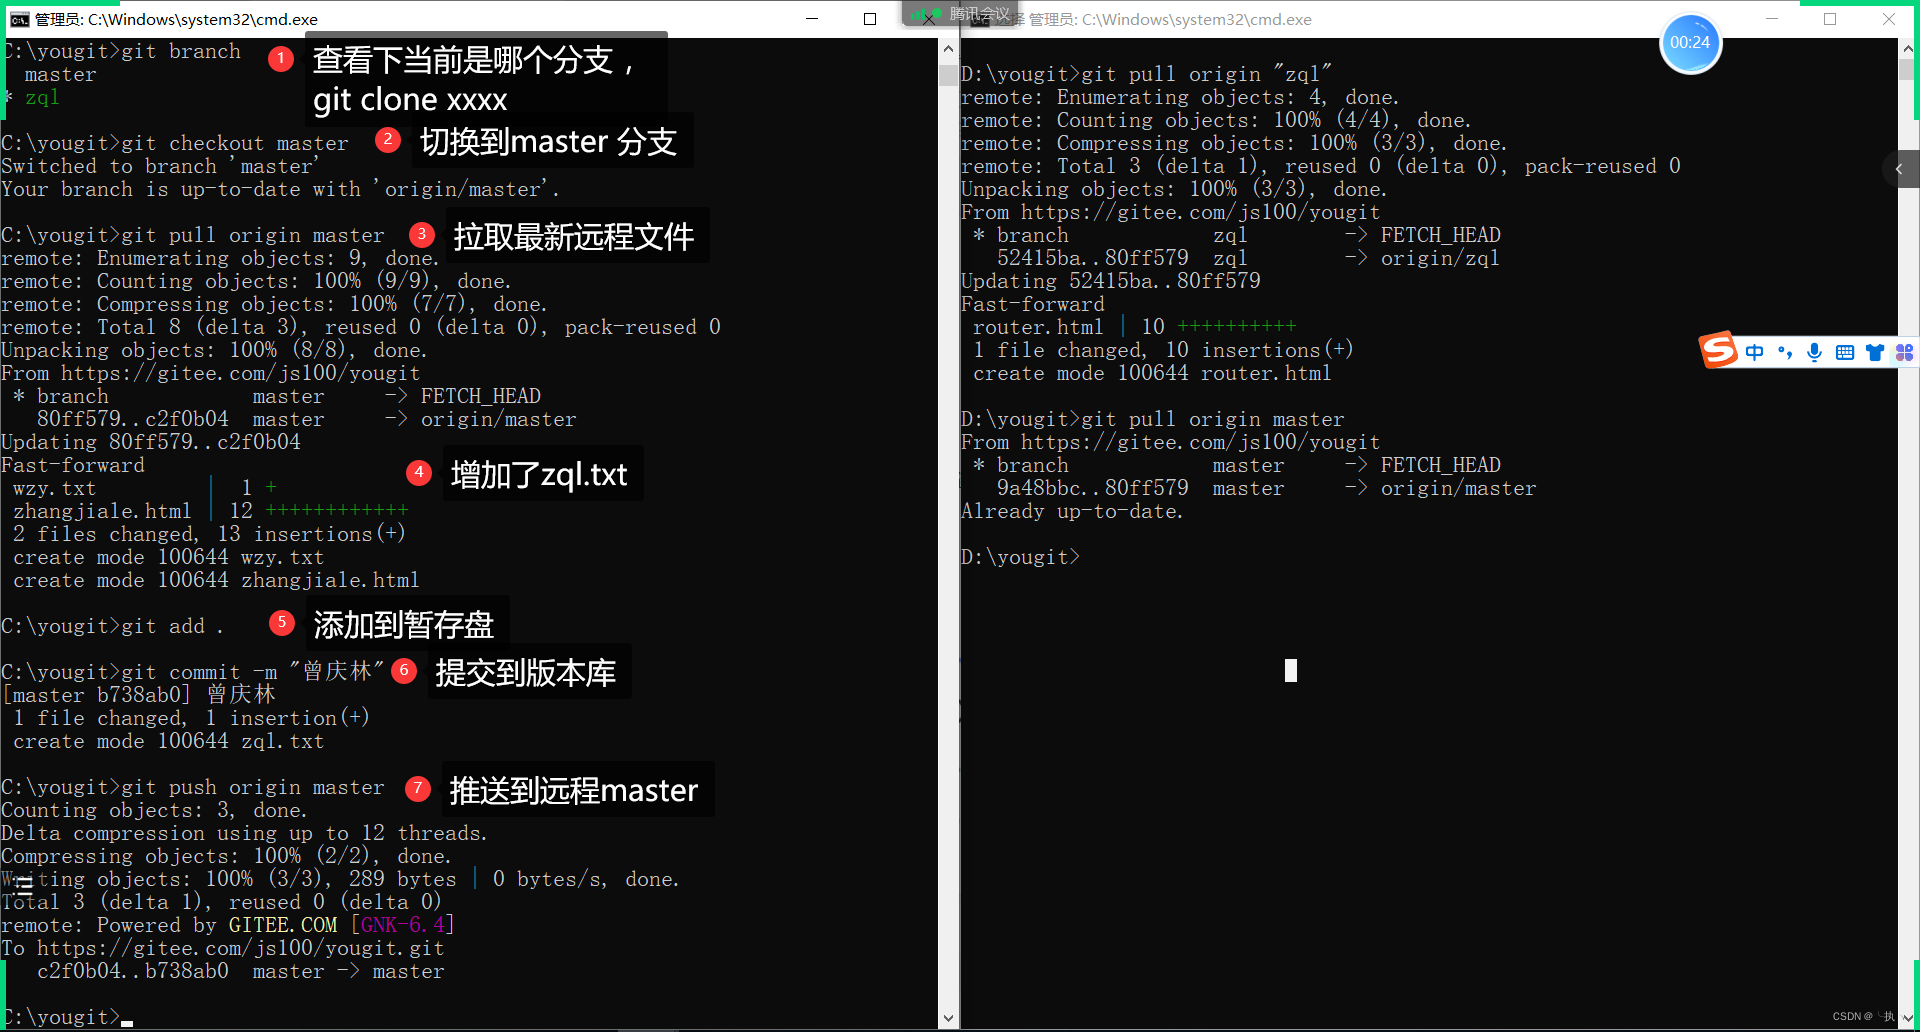Click the right cmd window scrollbar thumb

tap(1908, 69)
